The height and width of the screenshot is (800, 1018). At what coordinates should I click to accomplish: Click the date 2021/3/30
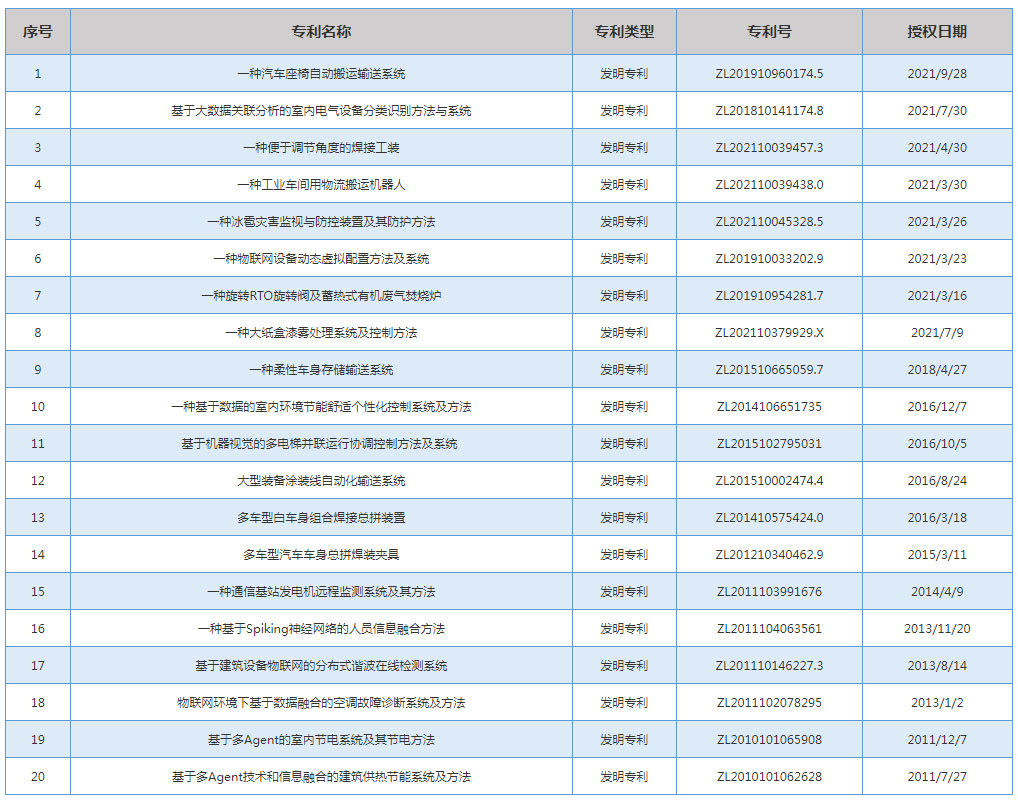tap(937, 185)
